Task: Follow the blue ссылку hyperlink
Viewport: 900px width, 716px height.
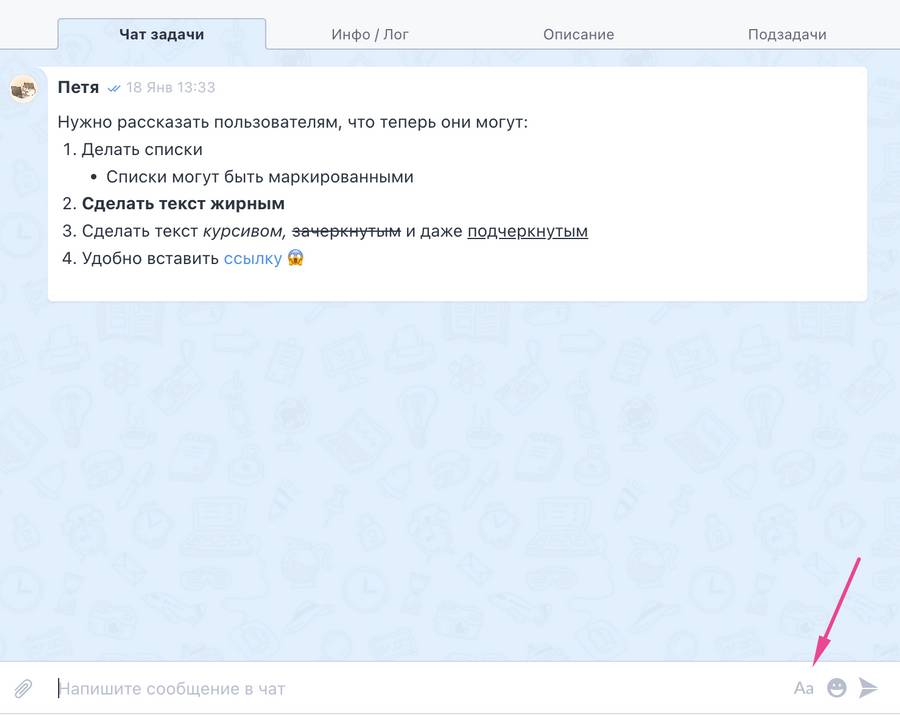Action: coord(252,258)
